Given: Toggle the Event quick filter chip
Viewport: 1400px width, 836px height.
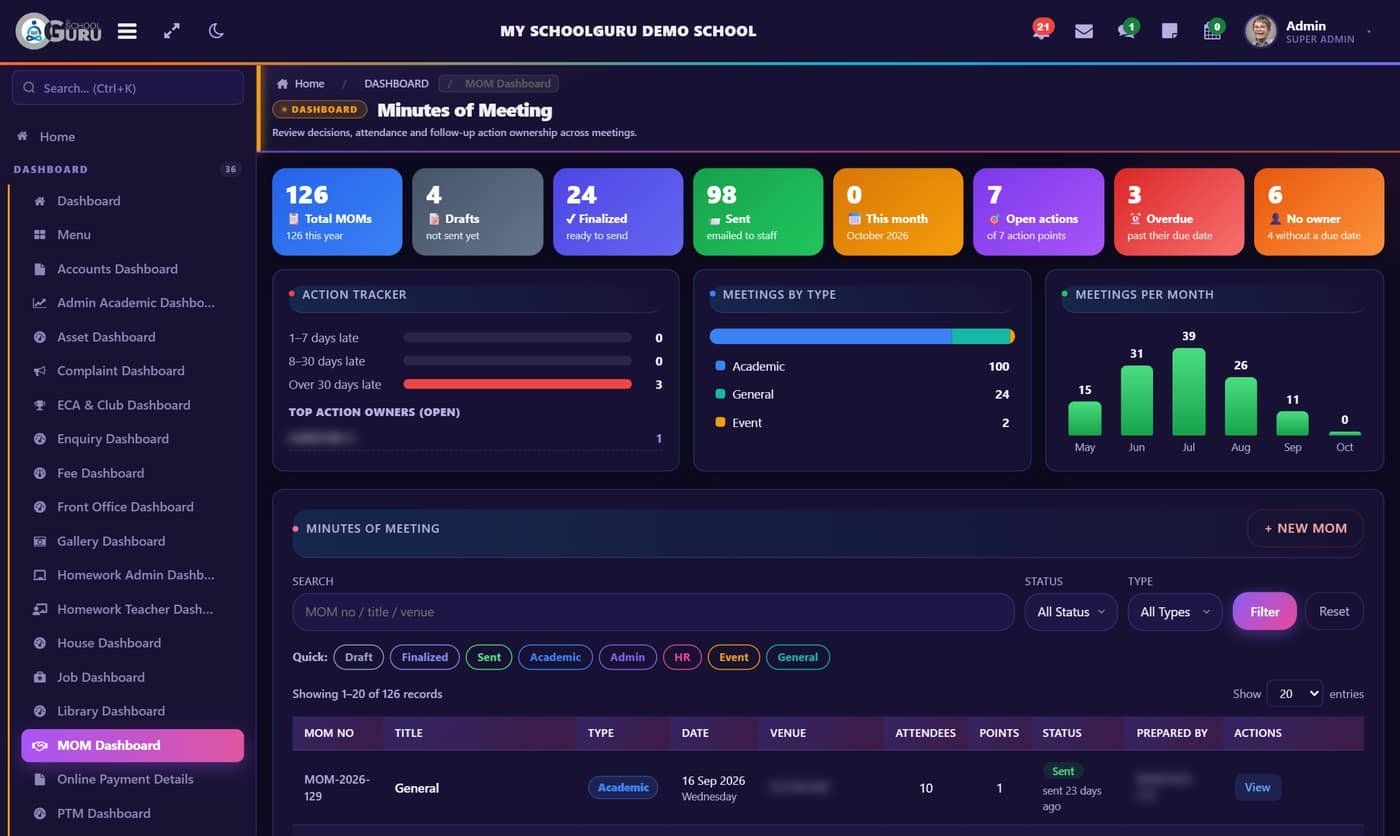Looking at the screenshot, I should coord(734,657).
